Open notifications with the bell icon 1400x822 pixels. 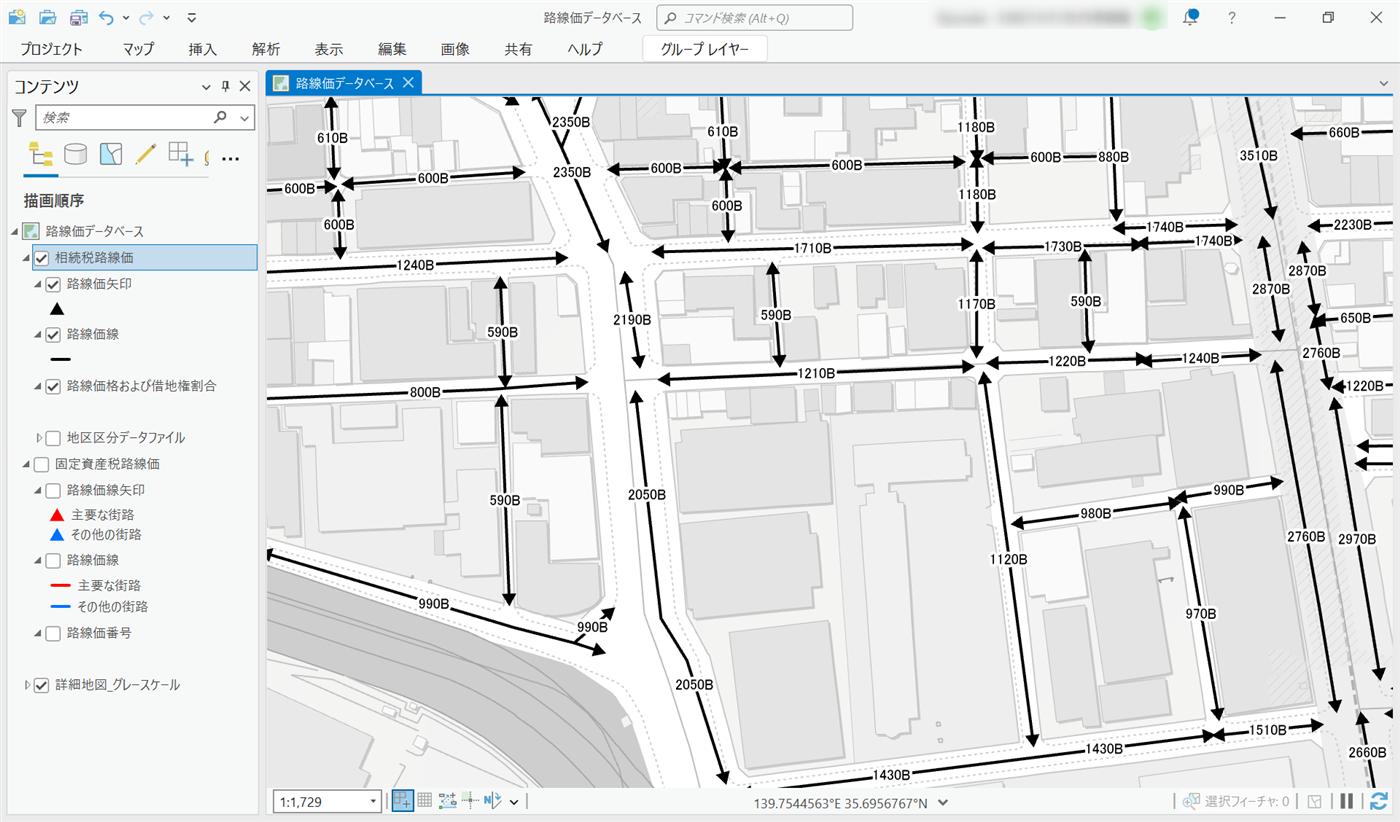[1190, 17]
